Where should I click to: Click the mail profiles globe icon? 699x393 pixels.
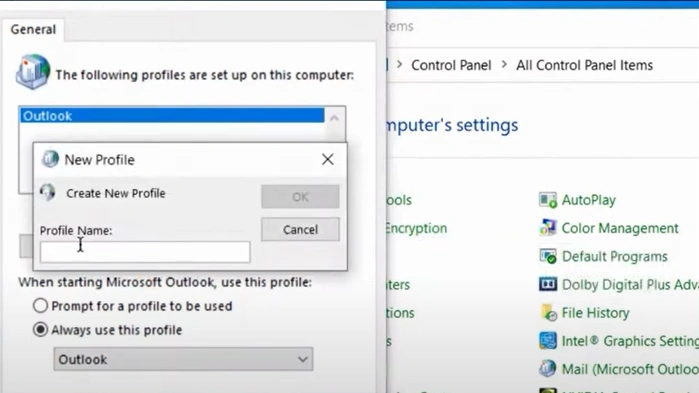(x=33, y=71)
